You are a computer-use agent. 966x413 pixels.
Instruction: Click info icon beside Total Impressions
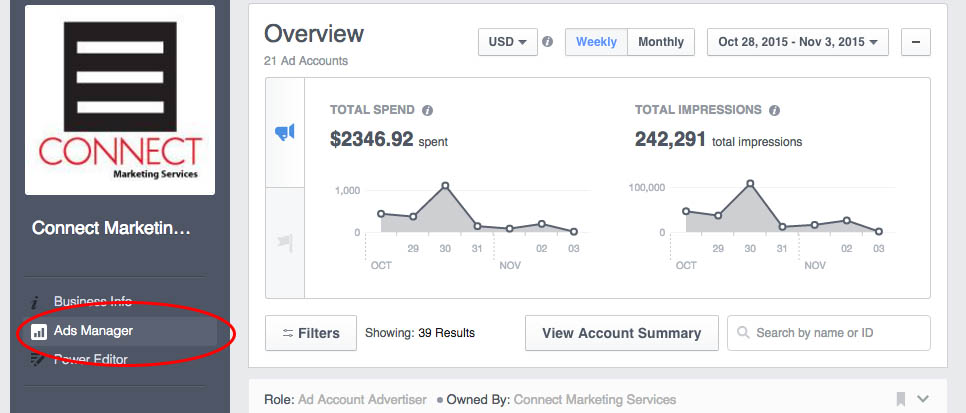(x=775, y=110)
